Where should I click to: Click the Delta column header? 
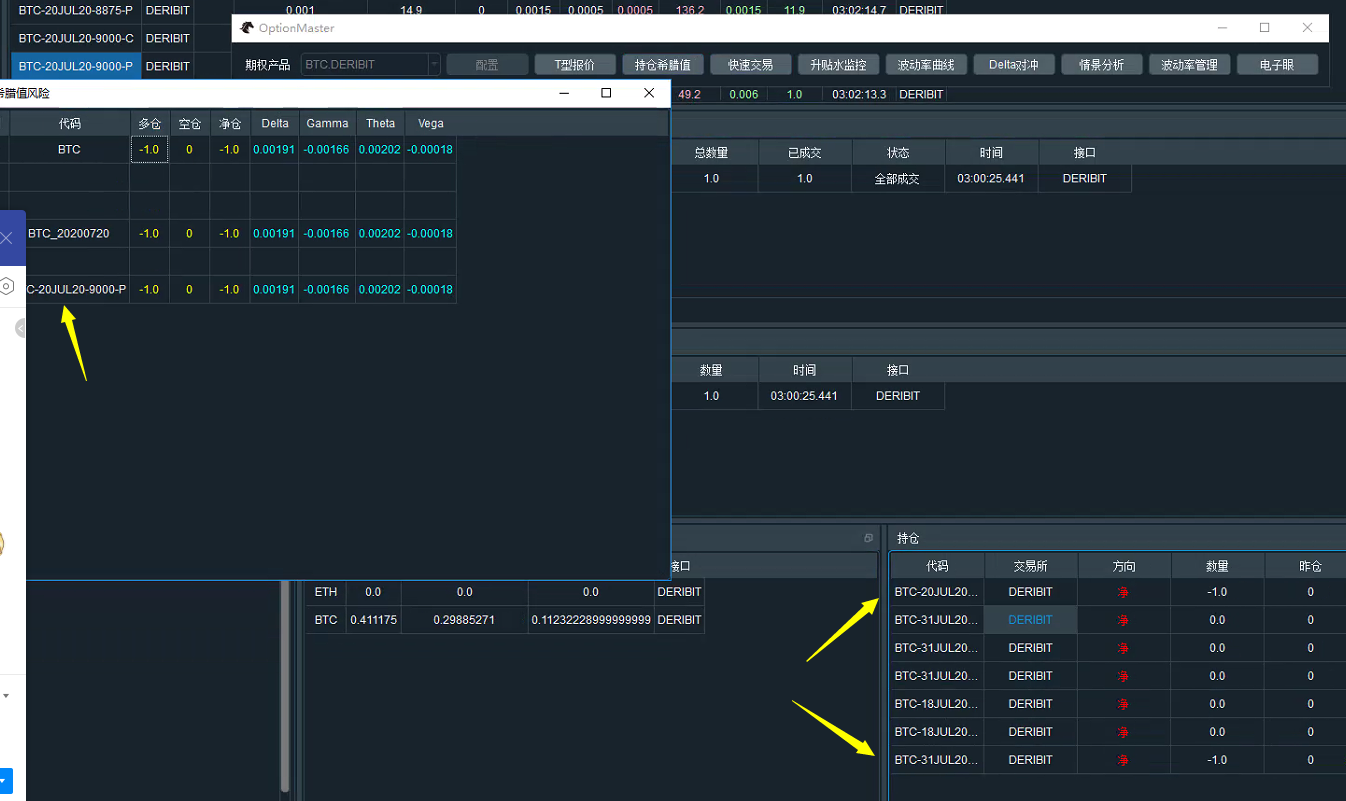(275, 123)
